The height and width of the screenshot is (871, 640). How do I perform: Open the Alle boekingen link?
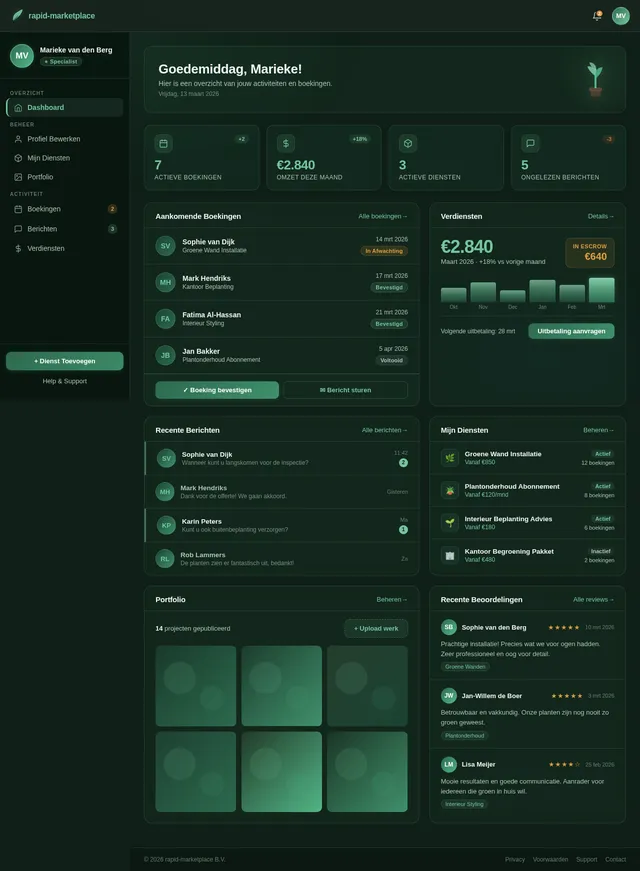point(383,217)
